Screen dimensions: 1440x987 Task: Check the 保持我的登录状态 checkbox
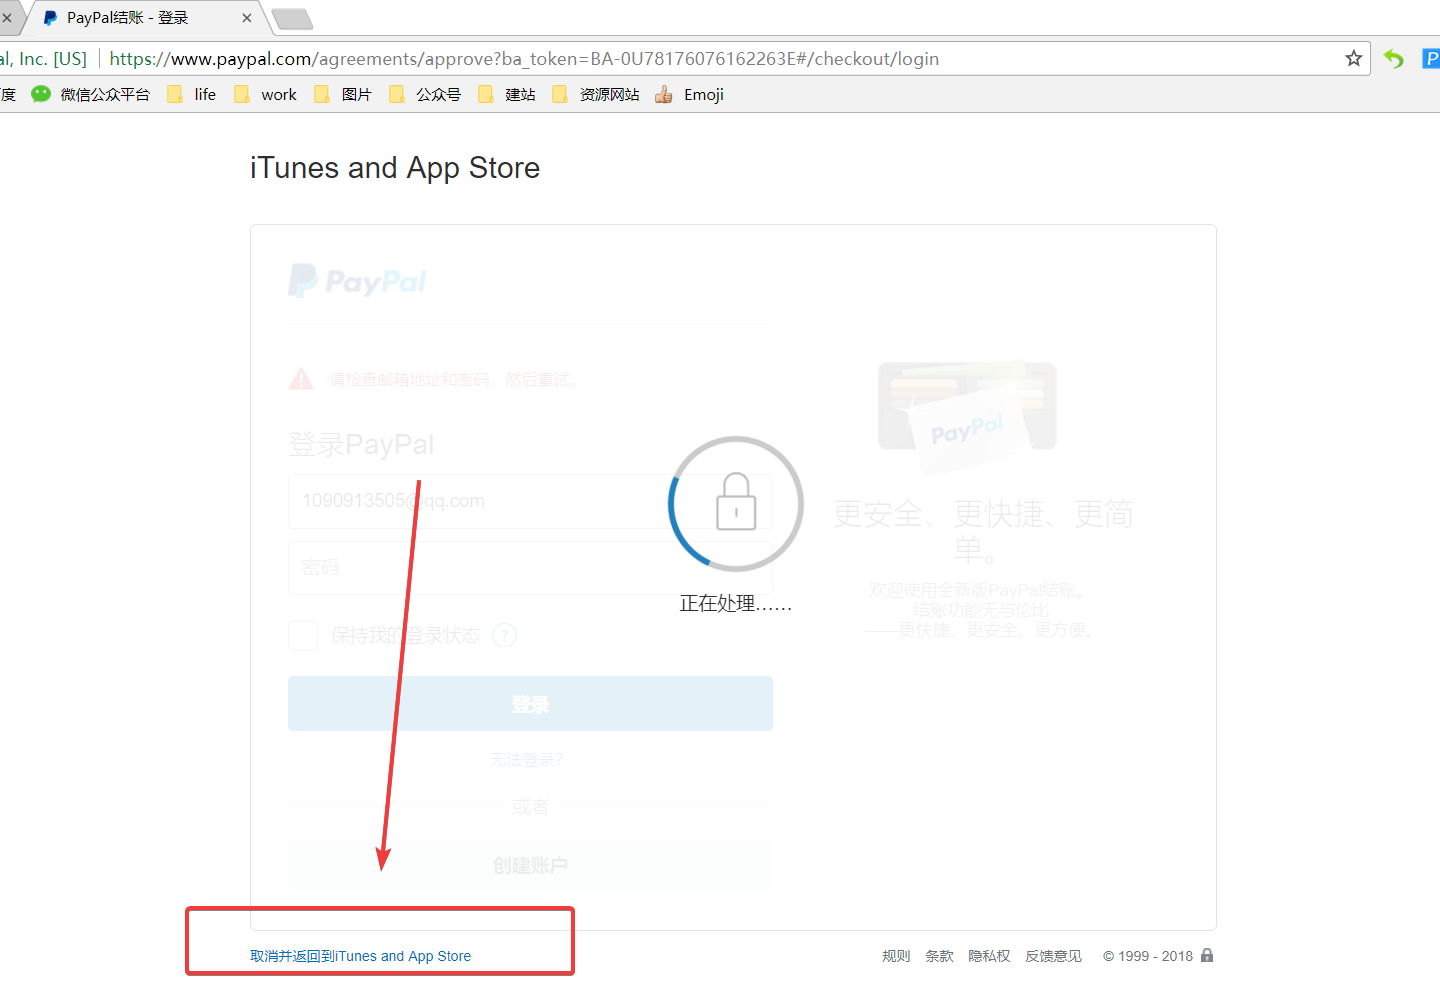click(303, 635)
